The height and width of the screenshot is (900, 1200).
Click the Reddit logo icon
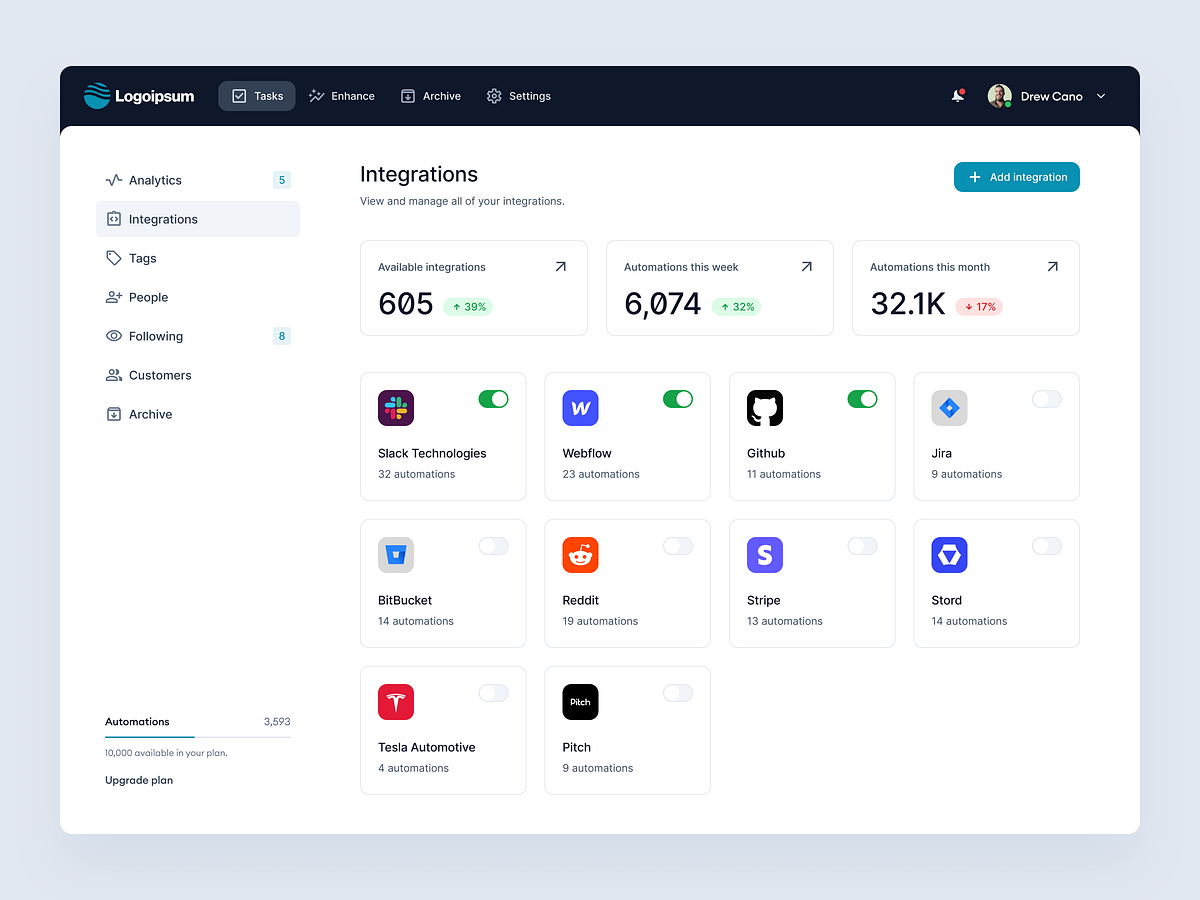click(580, 555)
